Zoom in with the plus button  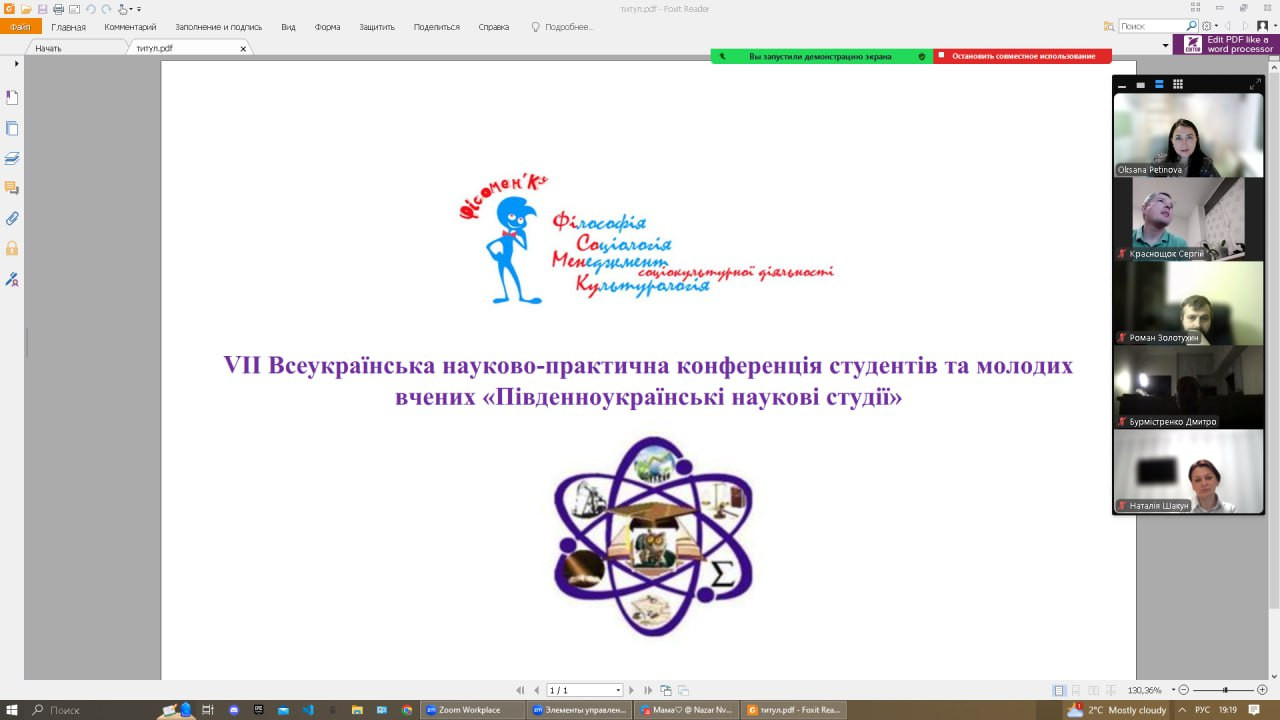tap(1262, 690)
